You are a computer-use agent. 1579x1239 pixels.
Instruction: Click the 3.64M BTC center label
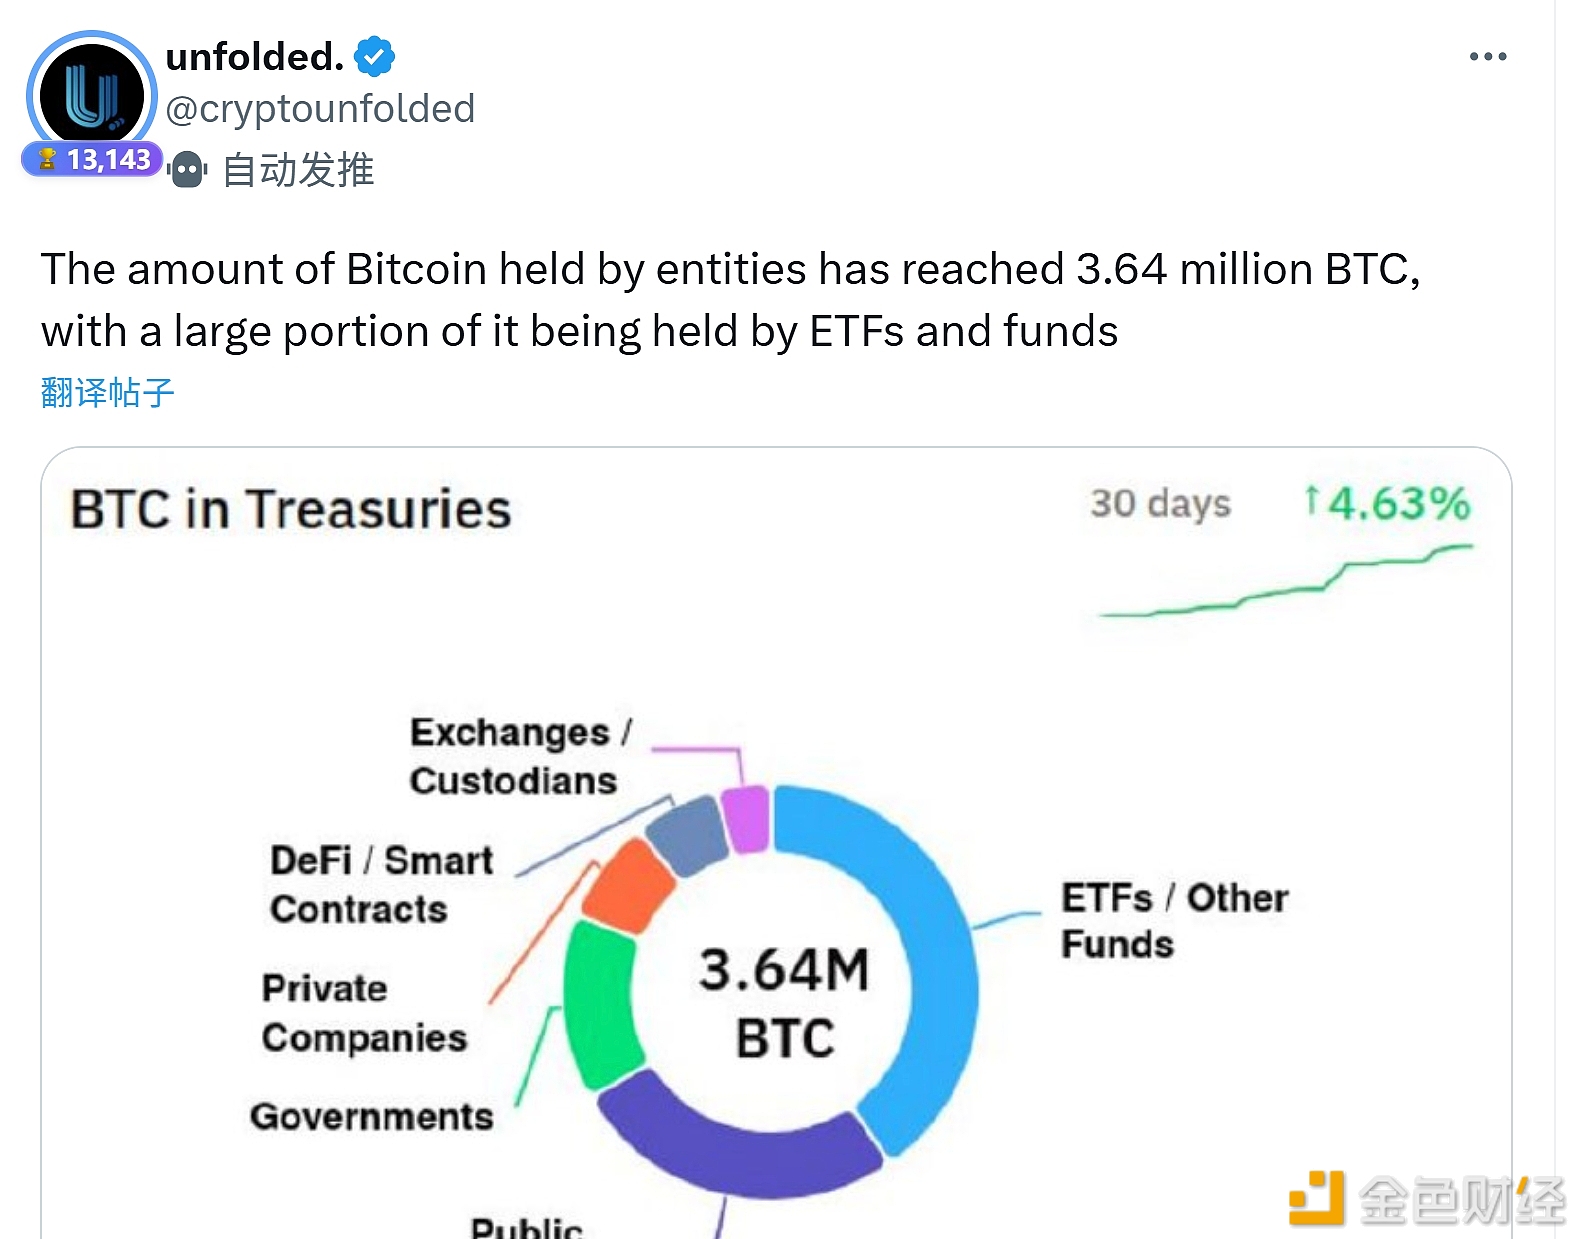tap(785, 1002)
